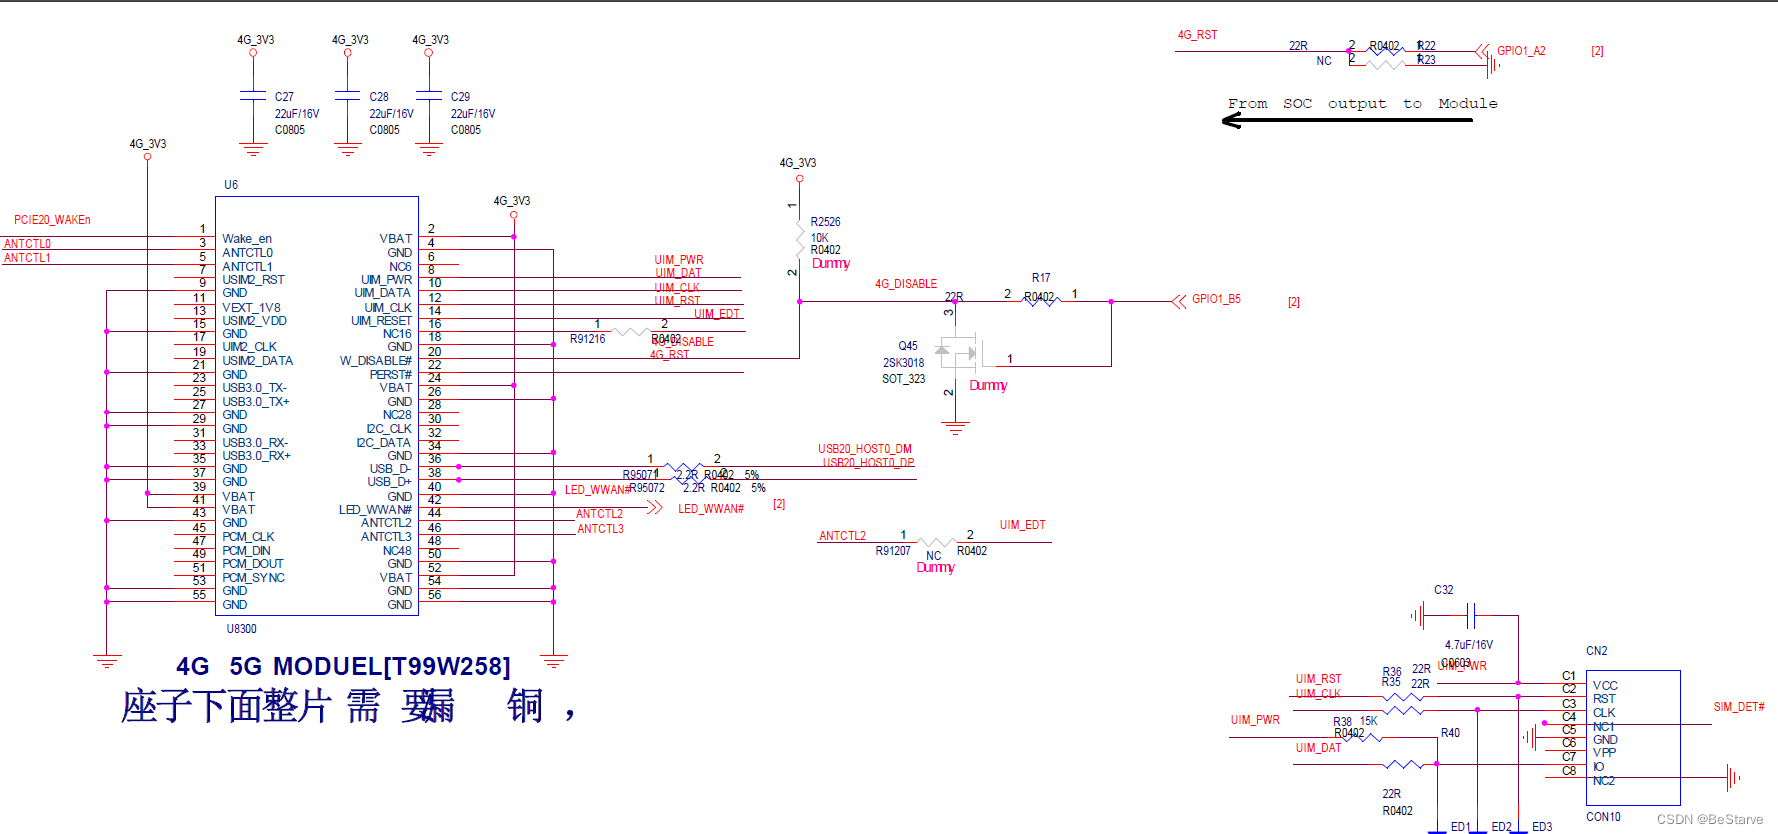Click the PERST# pin name
The height and width of the screenshot is (834, 1778).
tap(391, 375)
